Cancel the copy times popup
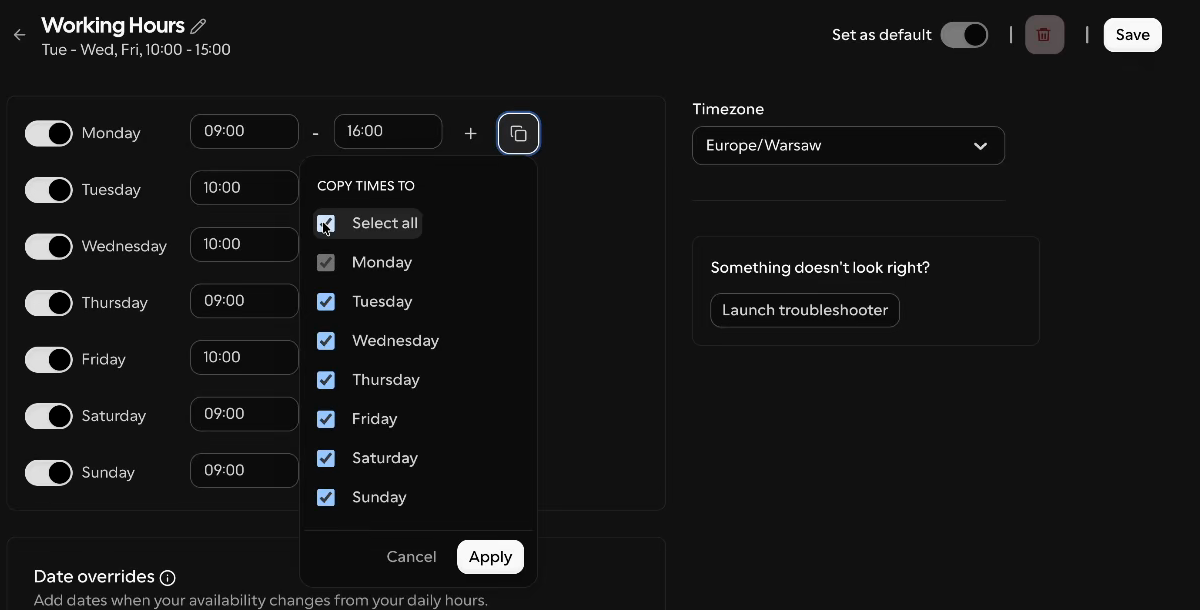Viewport: 1200px width, 610px height. pyautogui.click(x=412, y=557)
